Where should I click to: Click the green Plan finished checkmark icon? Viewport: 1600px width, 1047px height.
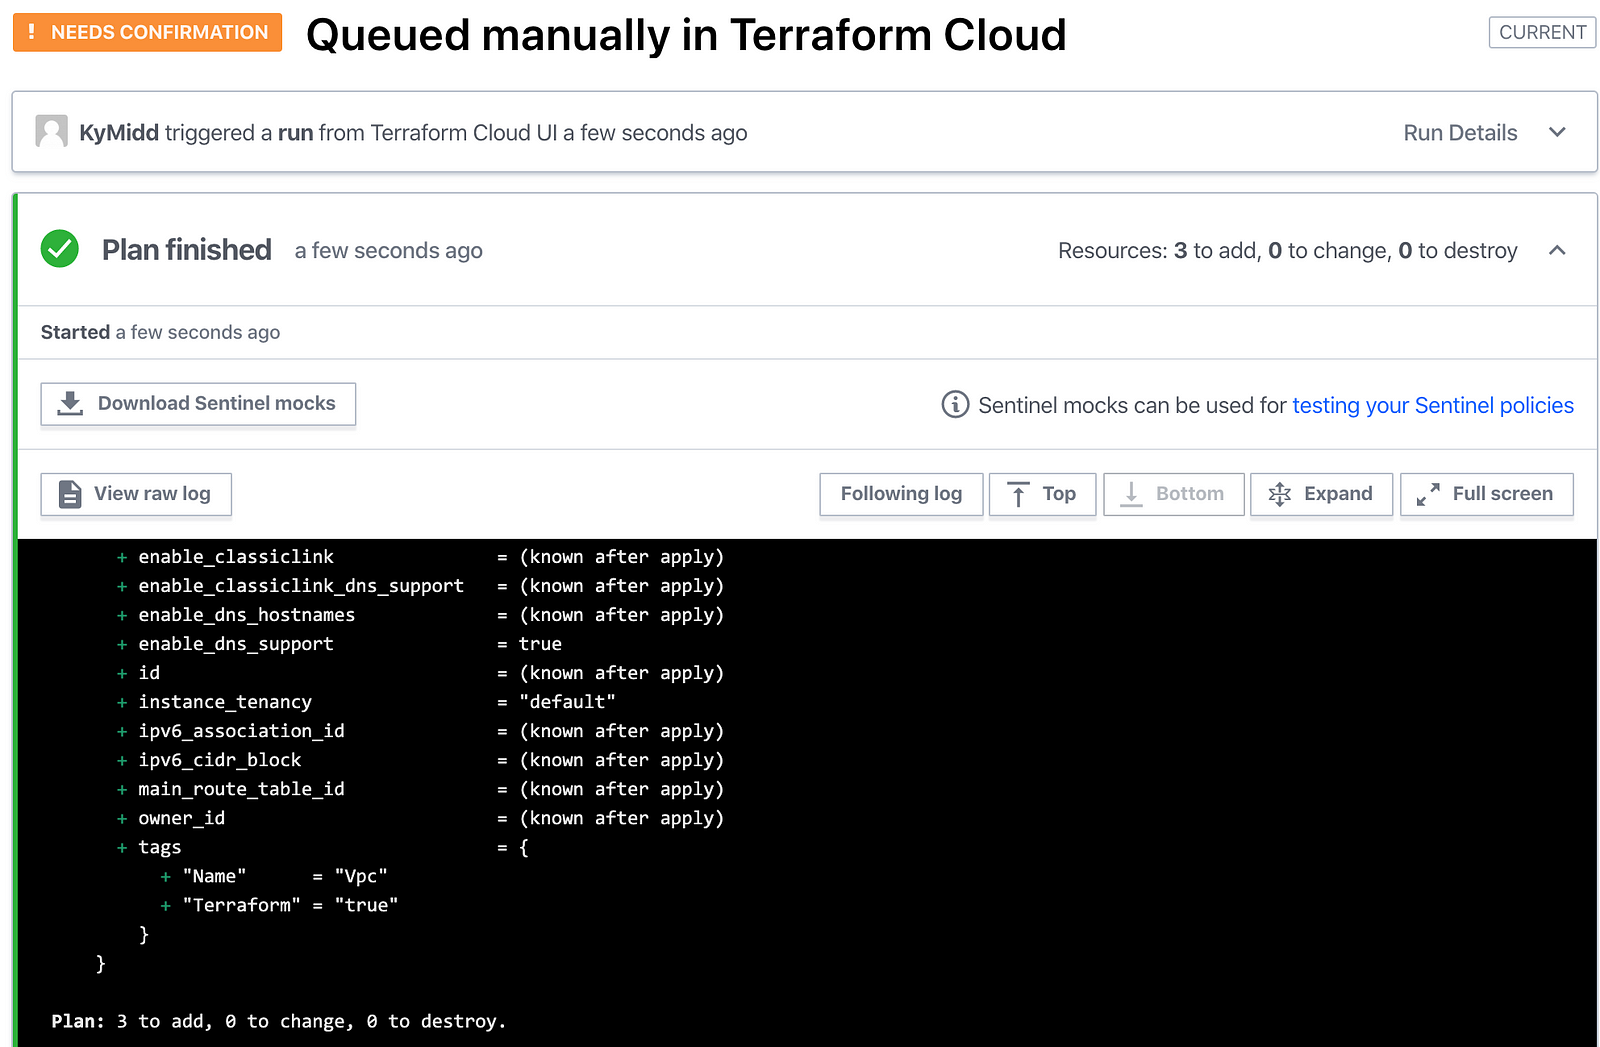(x=60, y=249)
